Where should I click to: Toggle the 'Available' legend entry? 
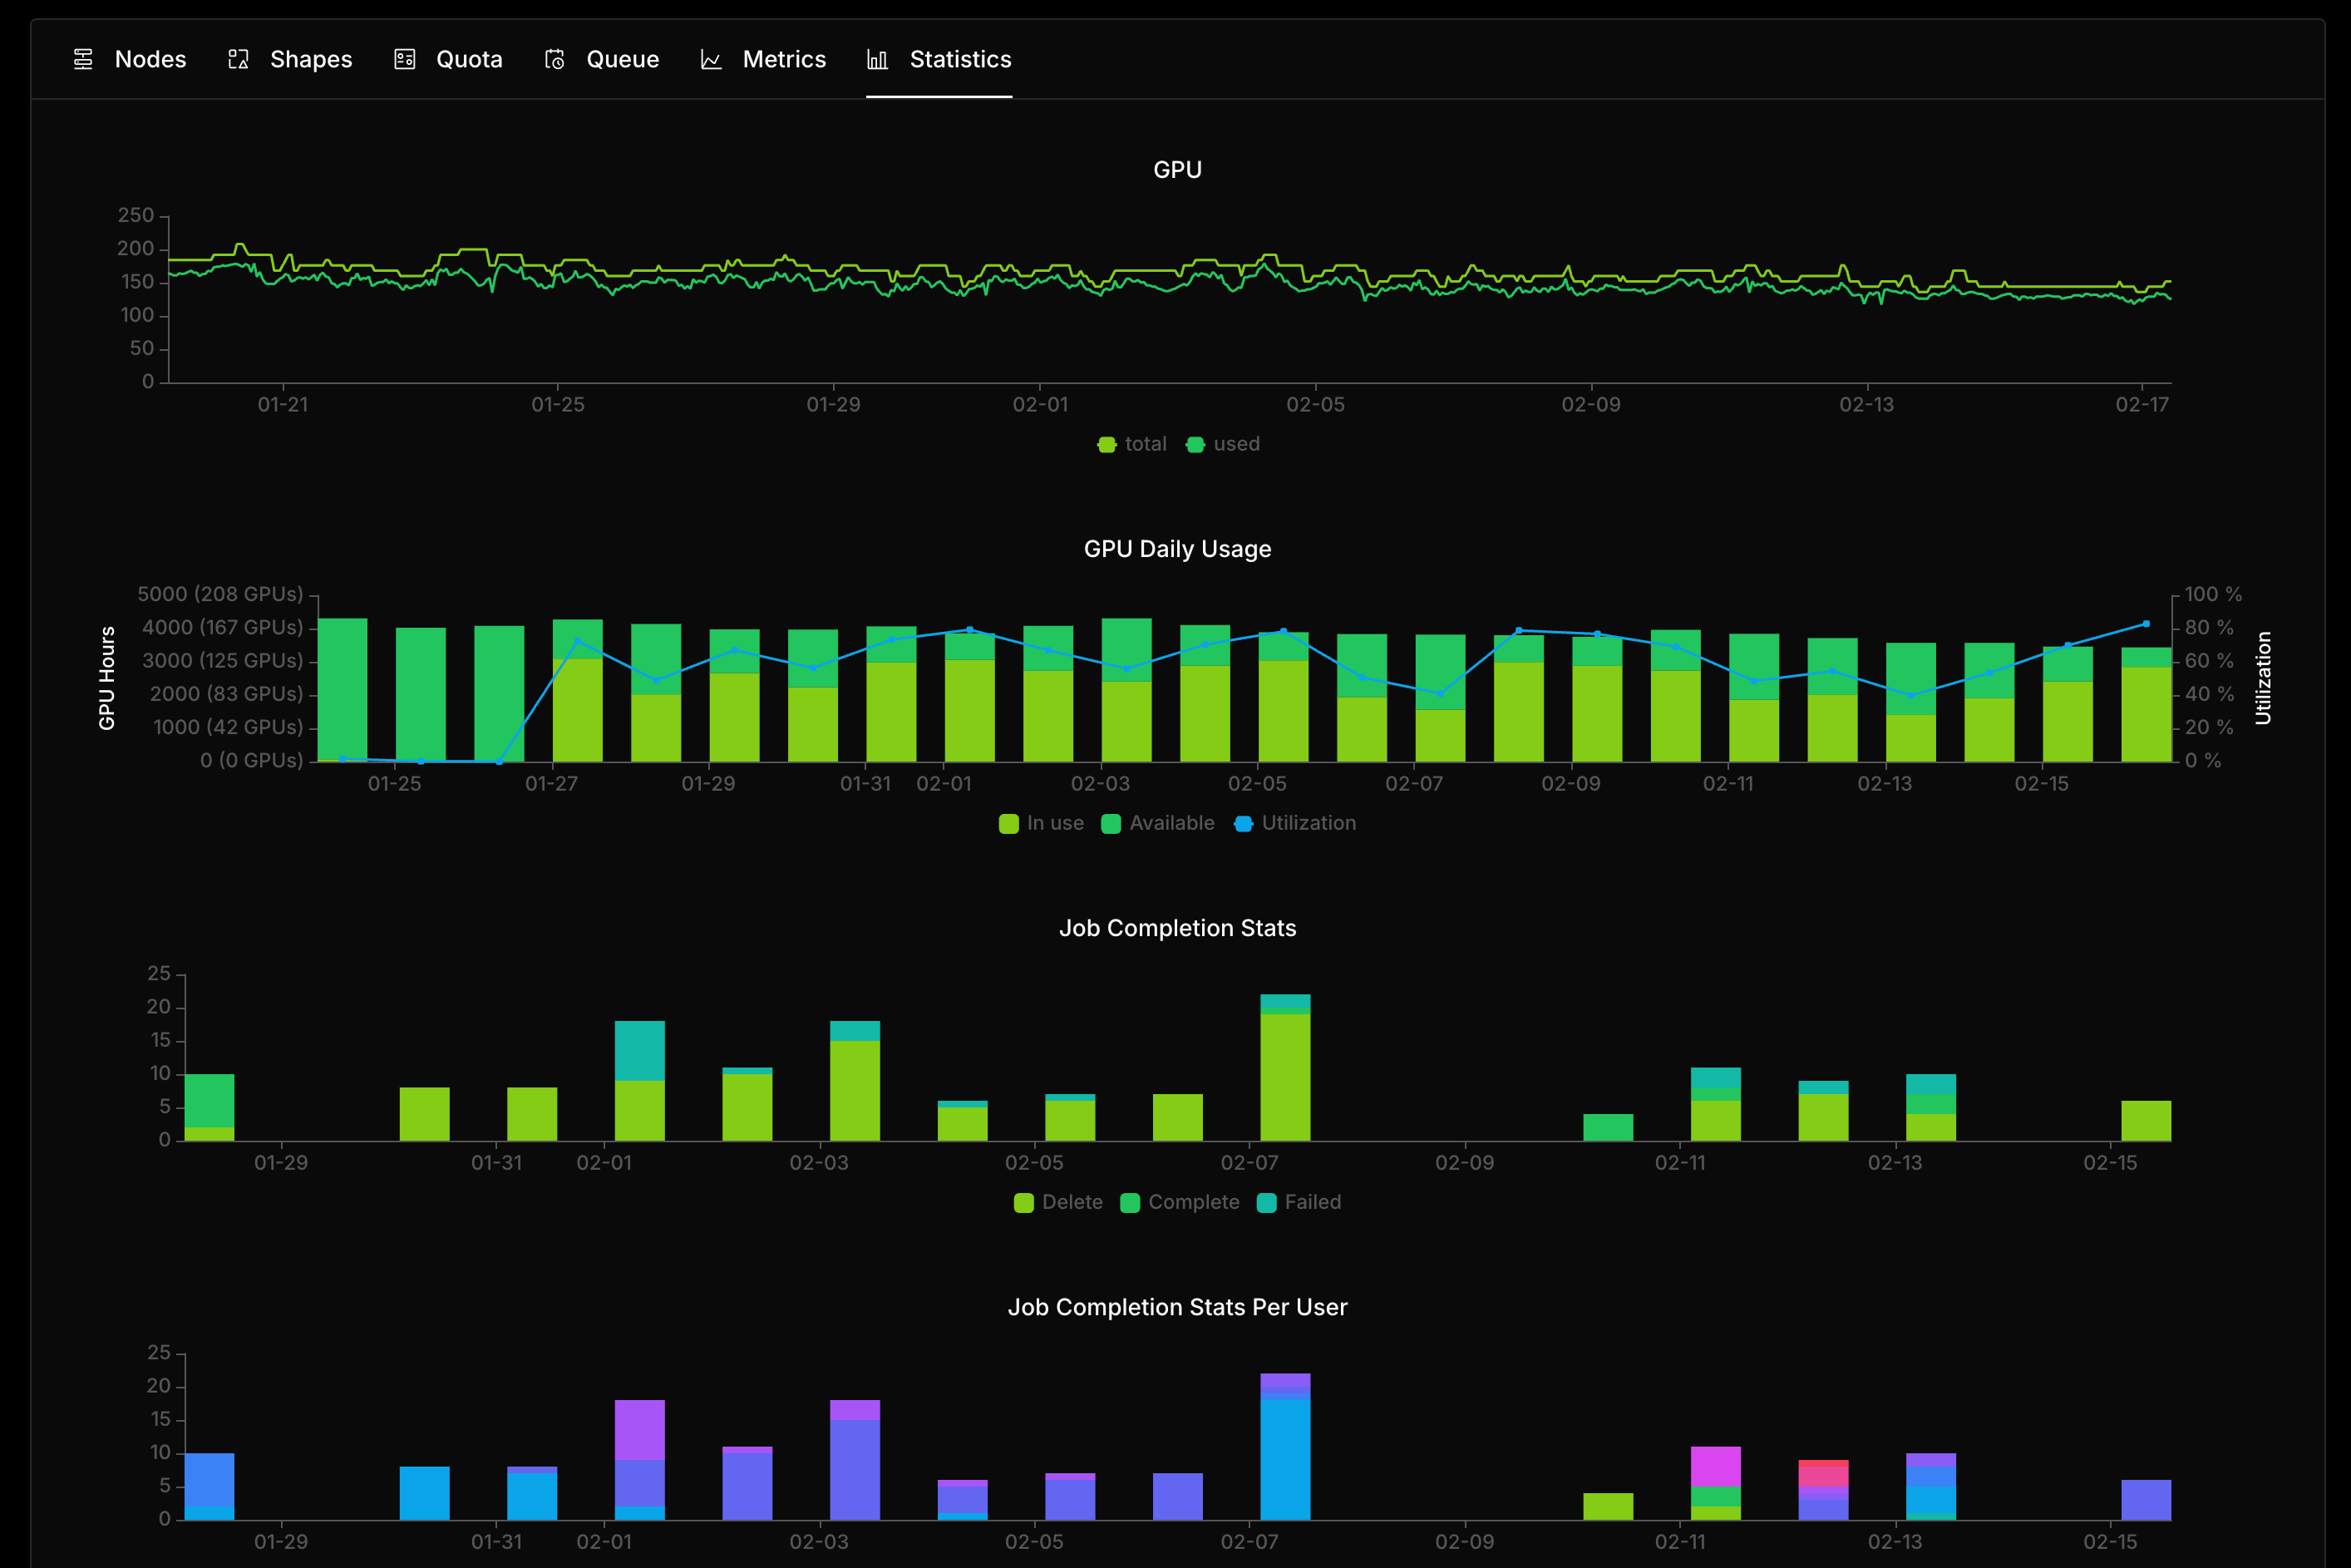click(1158, 824)
